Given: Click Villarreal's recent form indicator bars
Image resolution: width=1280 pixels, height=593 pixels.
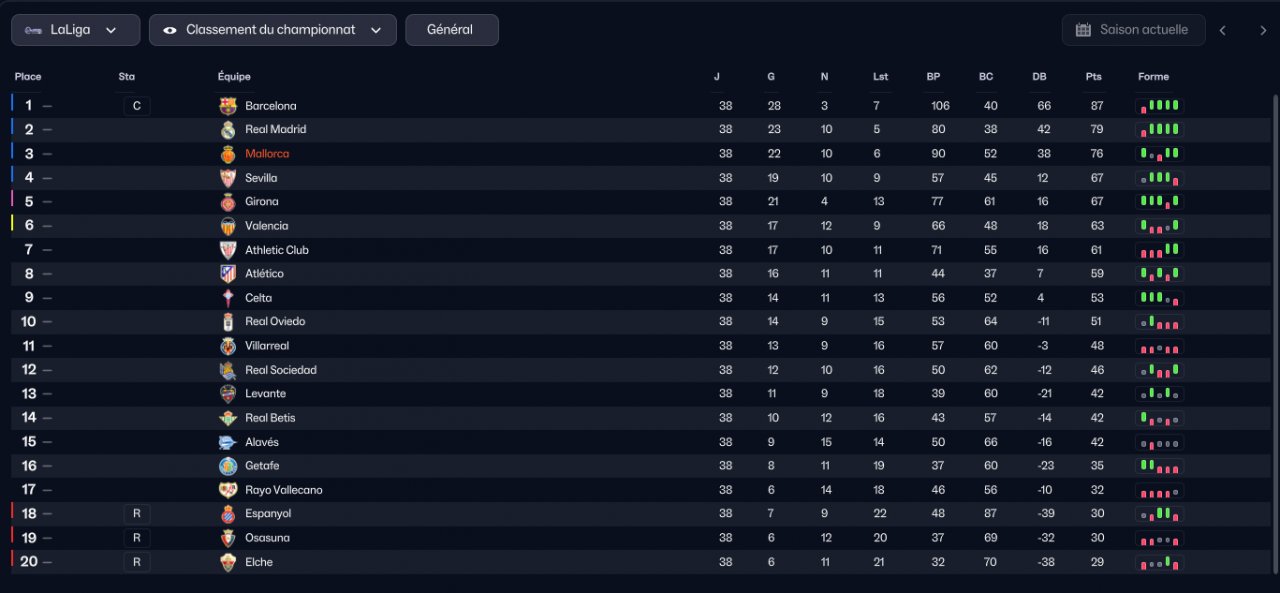Looking at the screenshot, I should click(x=1159, y=346).
